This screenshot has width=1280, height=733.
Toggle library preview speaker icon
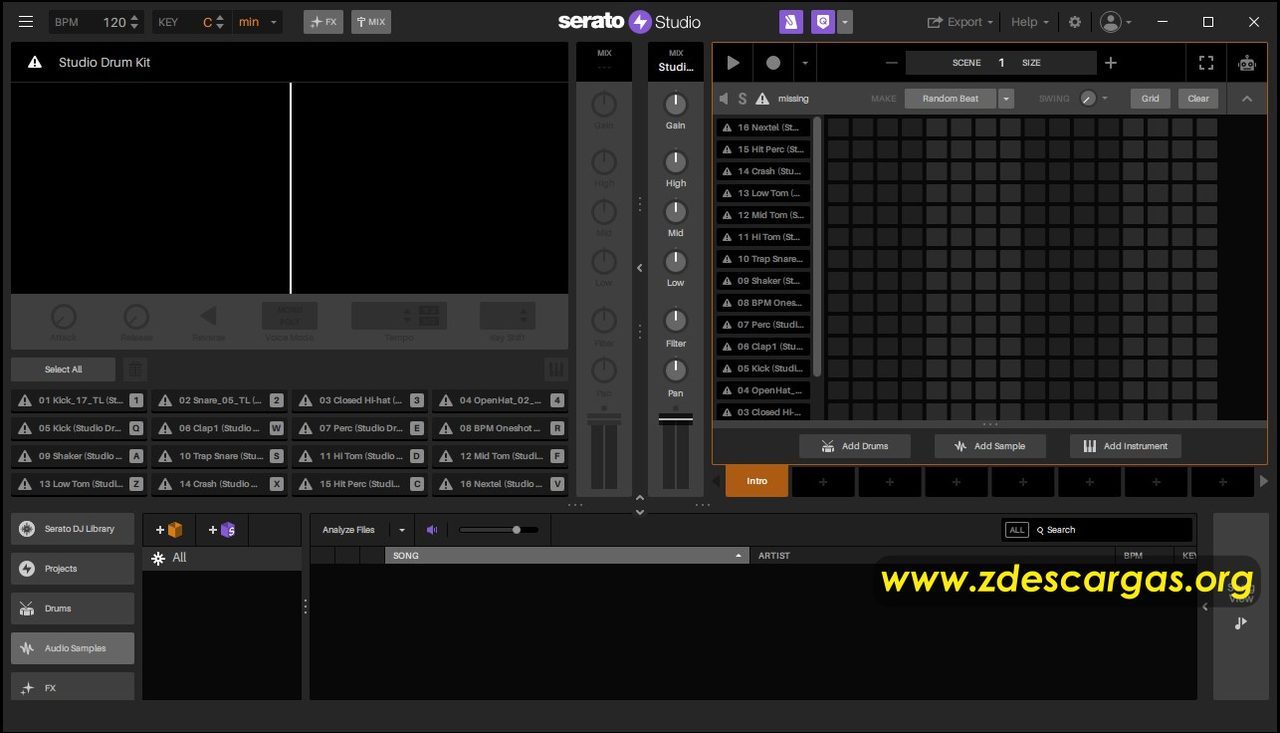[x=432, y=530]
